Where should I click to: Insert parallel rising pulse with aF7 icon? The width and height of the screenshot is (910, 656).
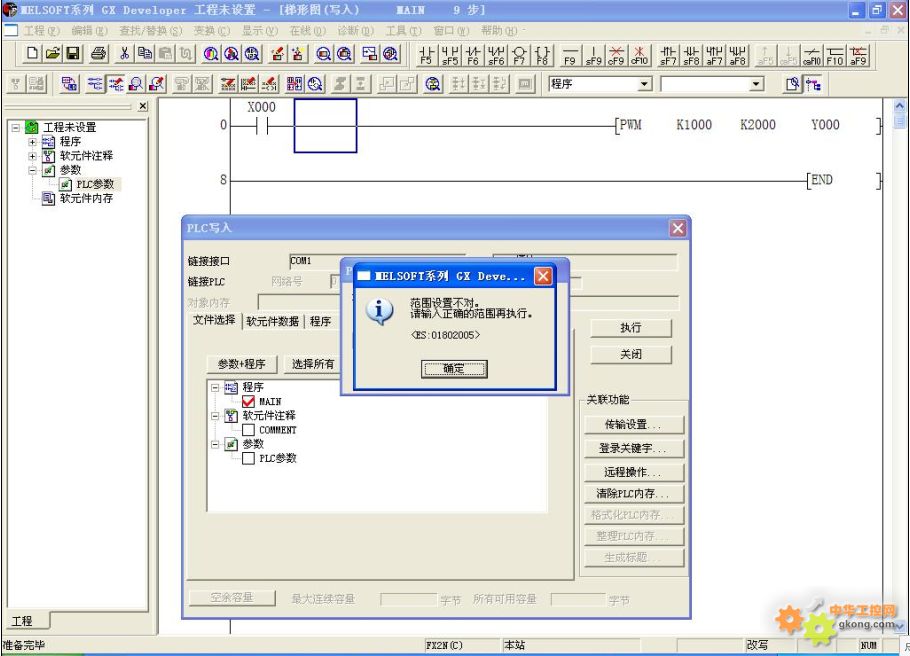tap(714, 55)
